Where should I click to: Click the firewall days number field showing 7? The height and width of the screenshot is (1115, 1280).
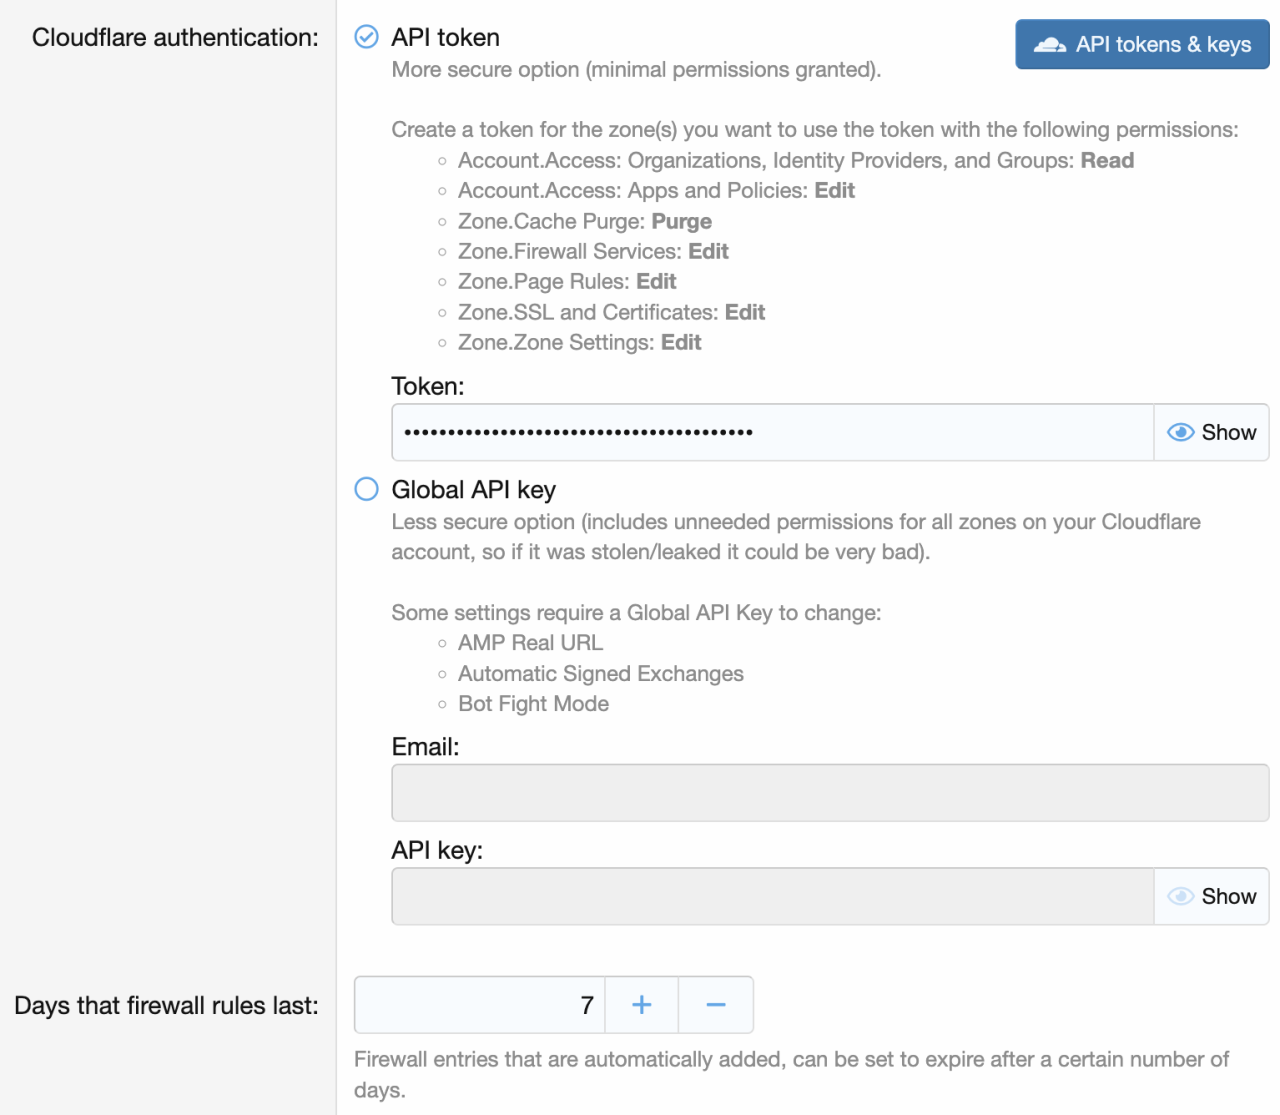[480, 1005]
